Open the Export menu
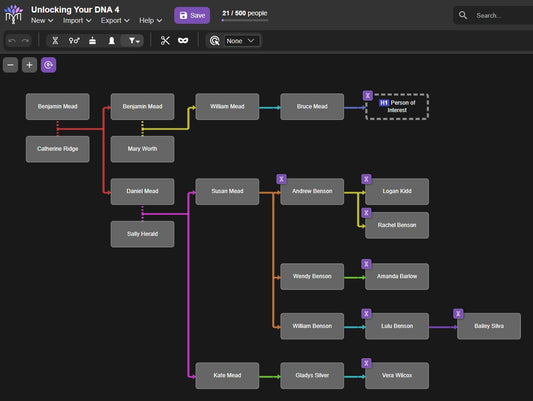This screenshot has height=401, width=533. click(x=115, y=20)
